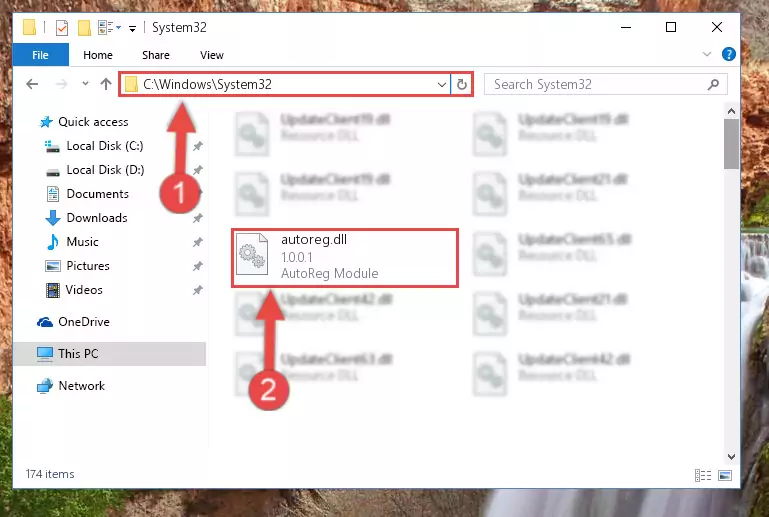Click pin icon next to Videos

(x=197, y=290)
